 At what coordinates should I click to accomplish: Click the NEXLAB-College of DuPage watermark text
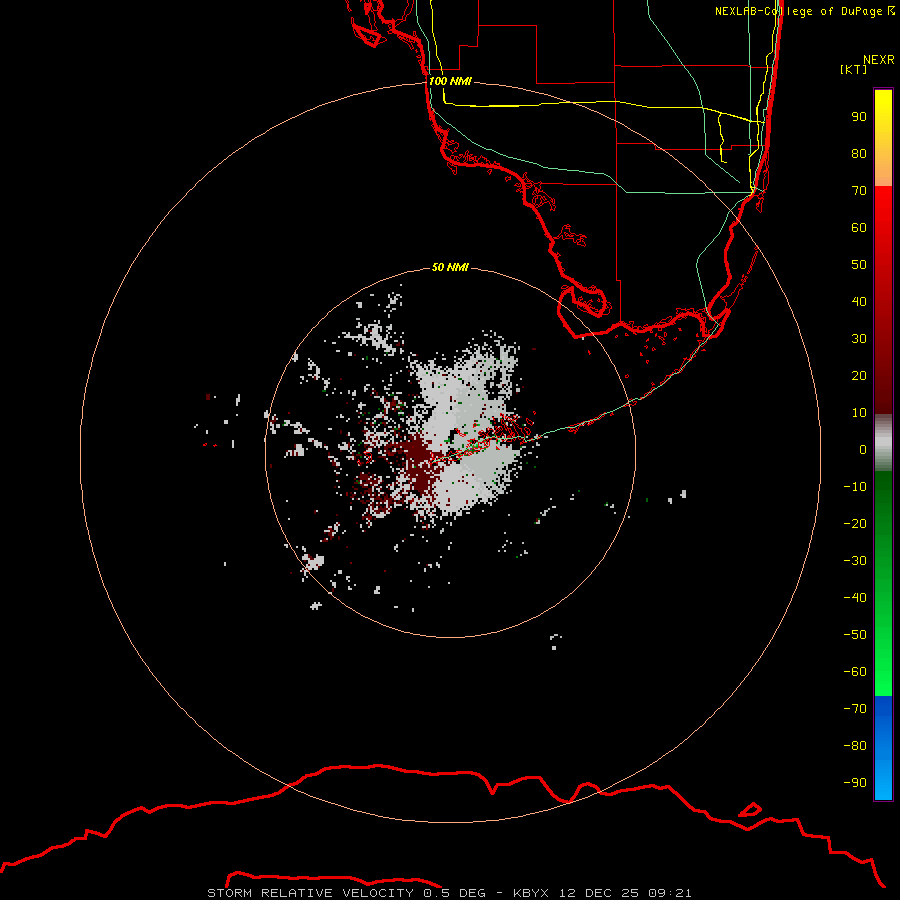pos(804,11)
